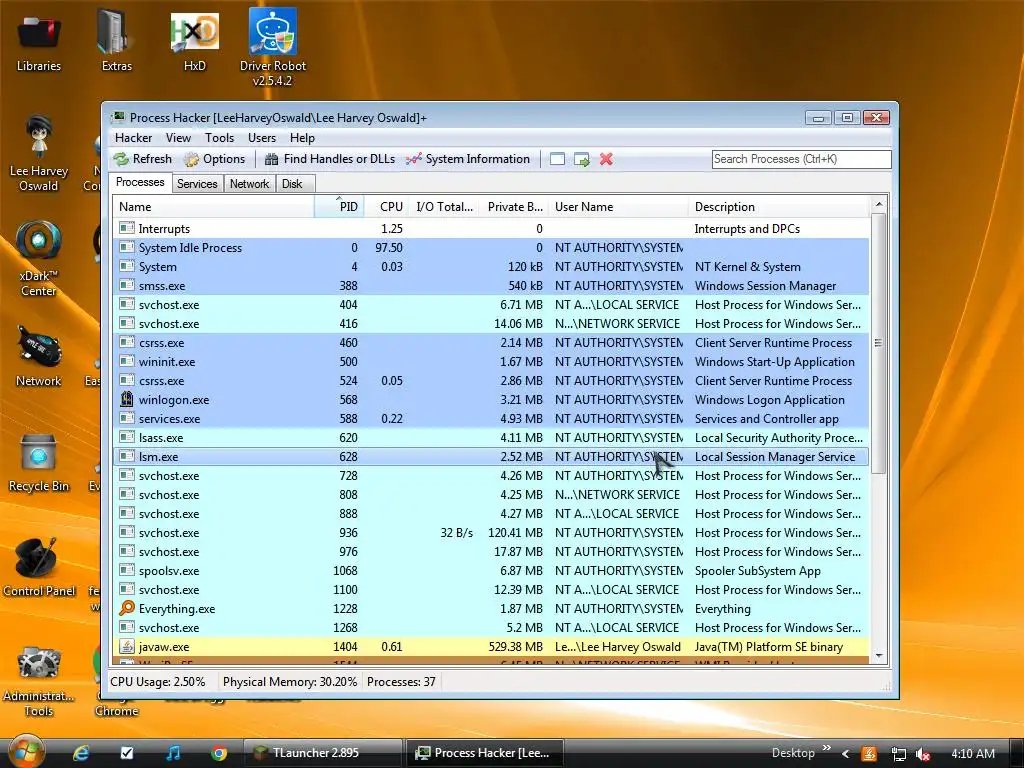Click CPU Usage status bar entry
Image resolution: width=1024 pixels, height=768 pixels.
click(x=157, y=682)
